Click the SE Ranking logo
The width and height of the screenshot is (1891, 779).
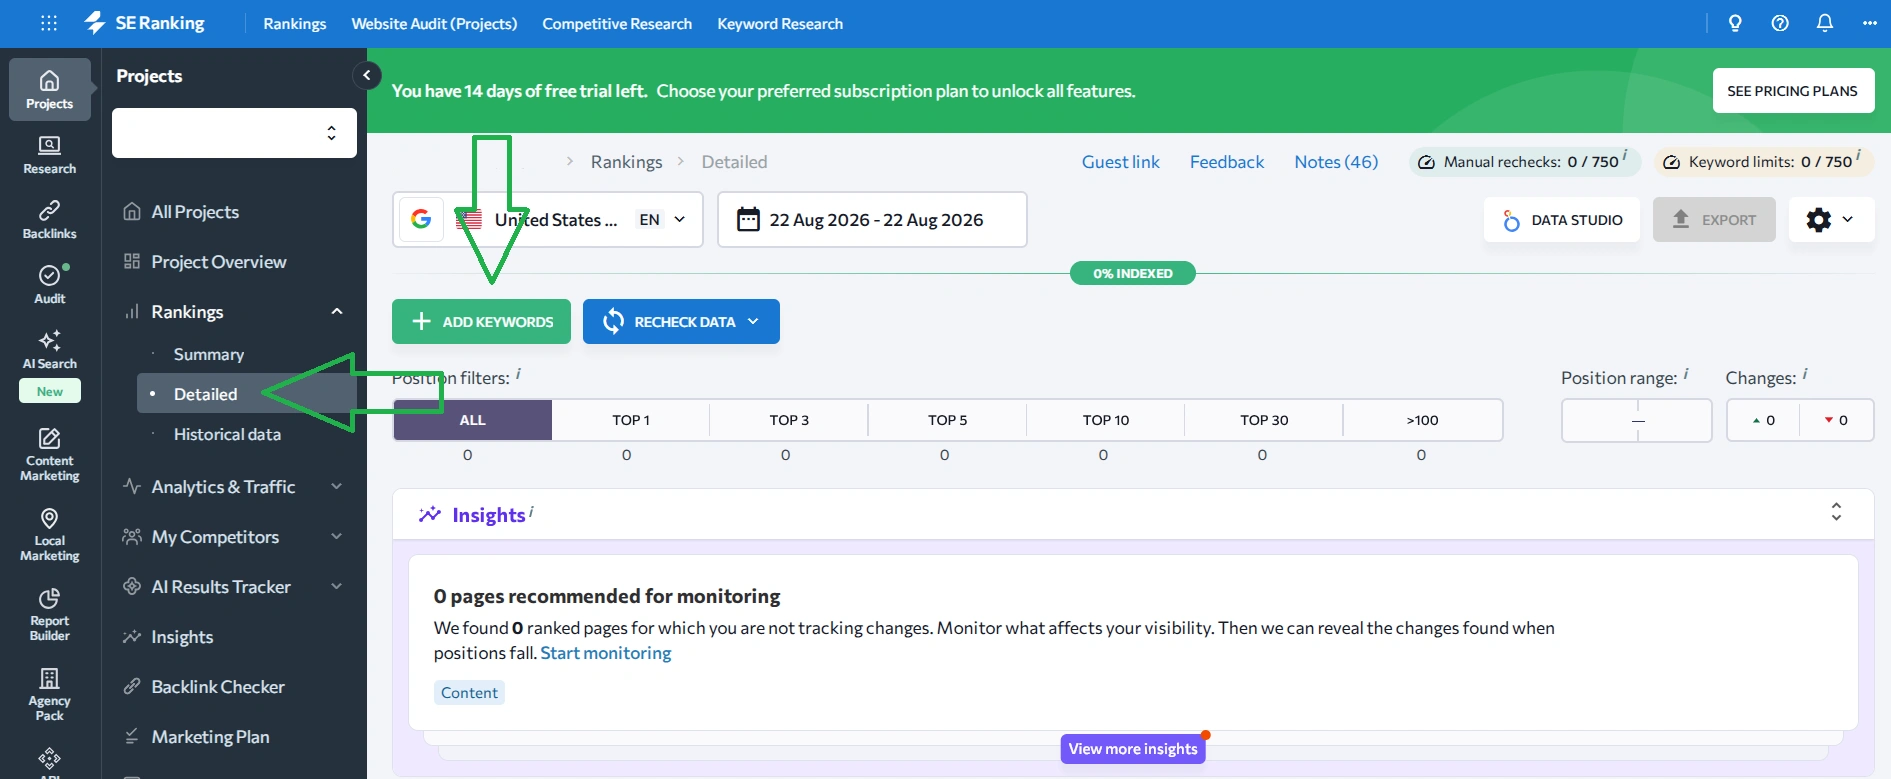145,23
